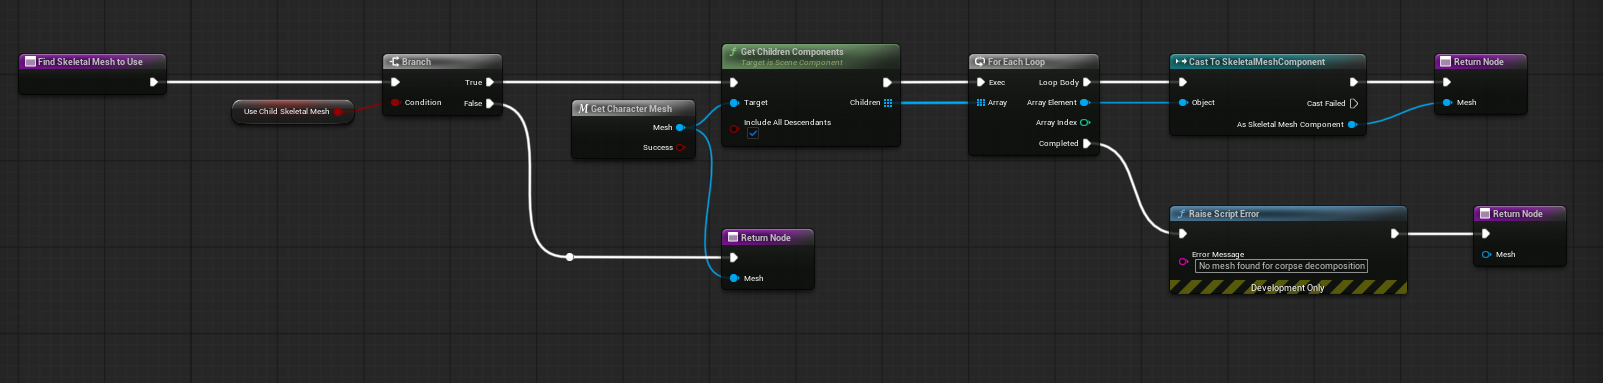
Task: Click the reroute knot on the False wire
Action: tap(569, 257)
